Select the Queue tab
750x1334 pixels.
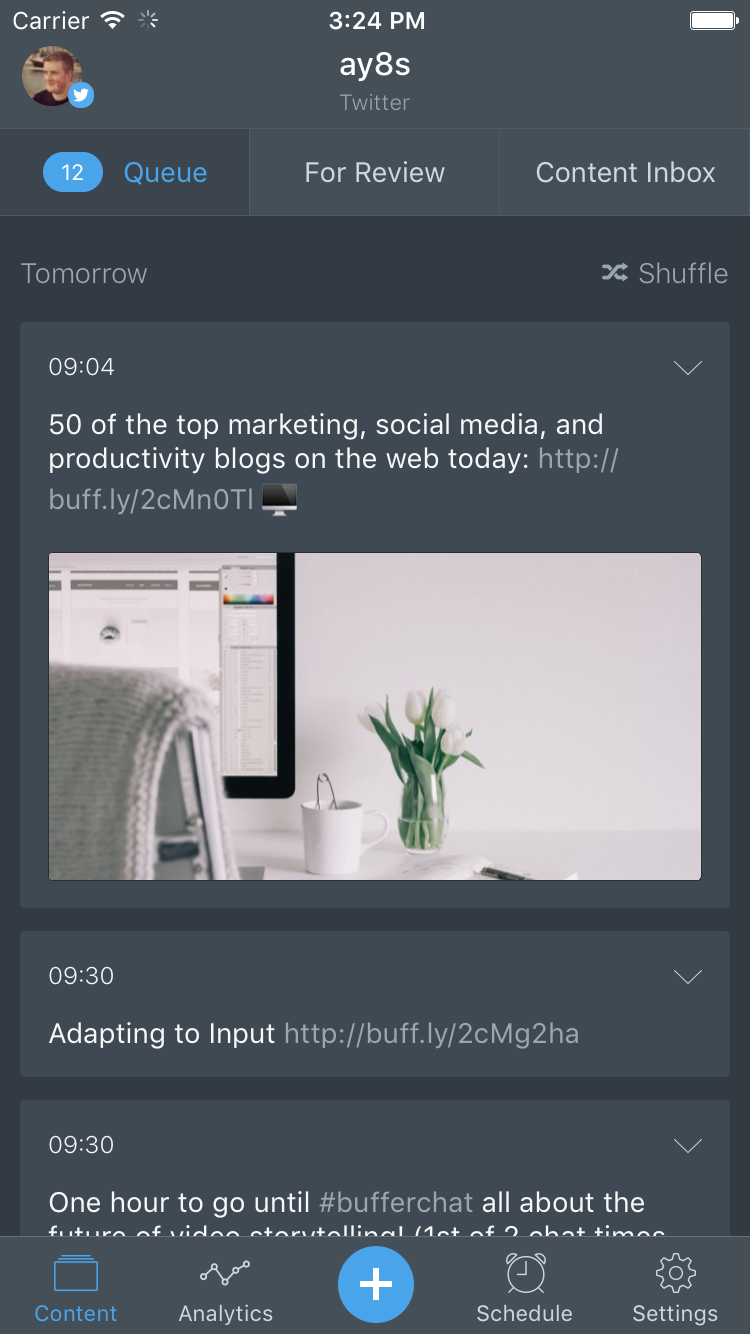coord(165,172)
